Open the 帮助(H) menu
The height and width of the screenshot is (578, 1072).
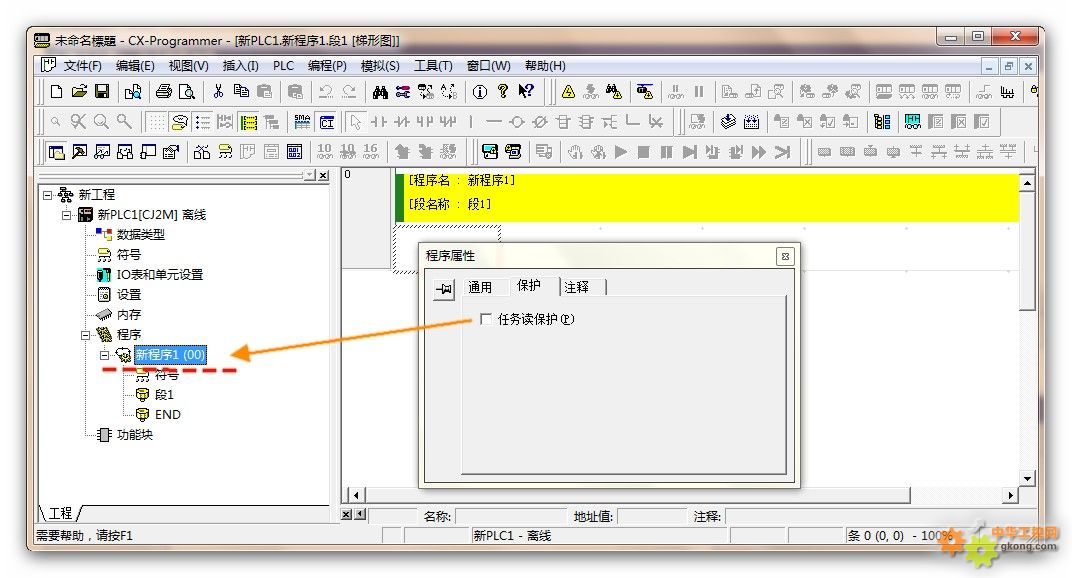point(545,66)
